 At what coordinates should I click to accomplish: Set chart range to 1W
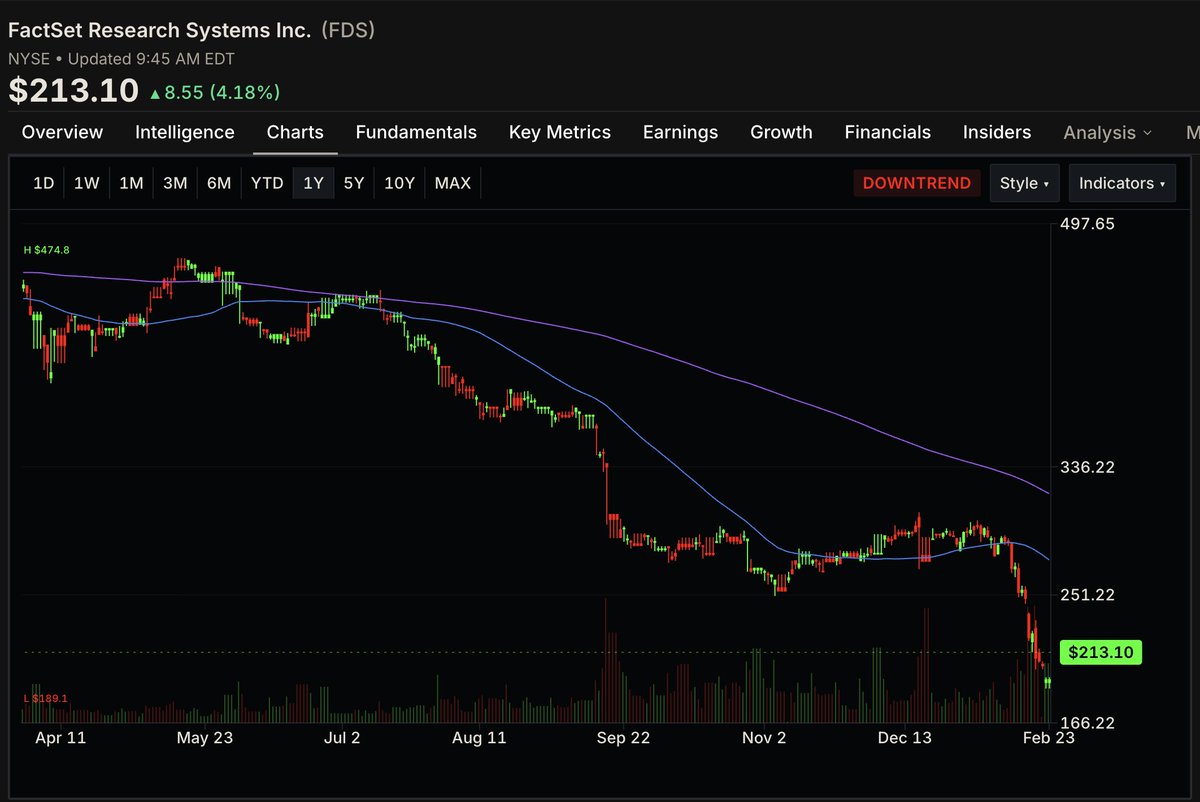pyautogui.click(x=87, y=183)
